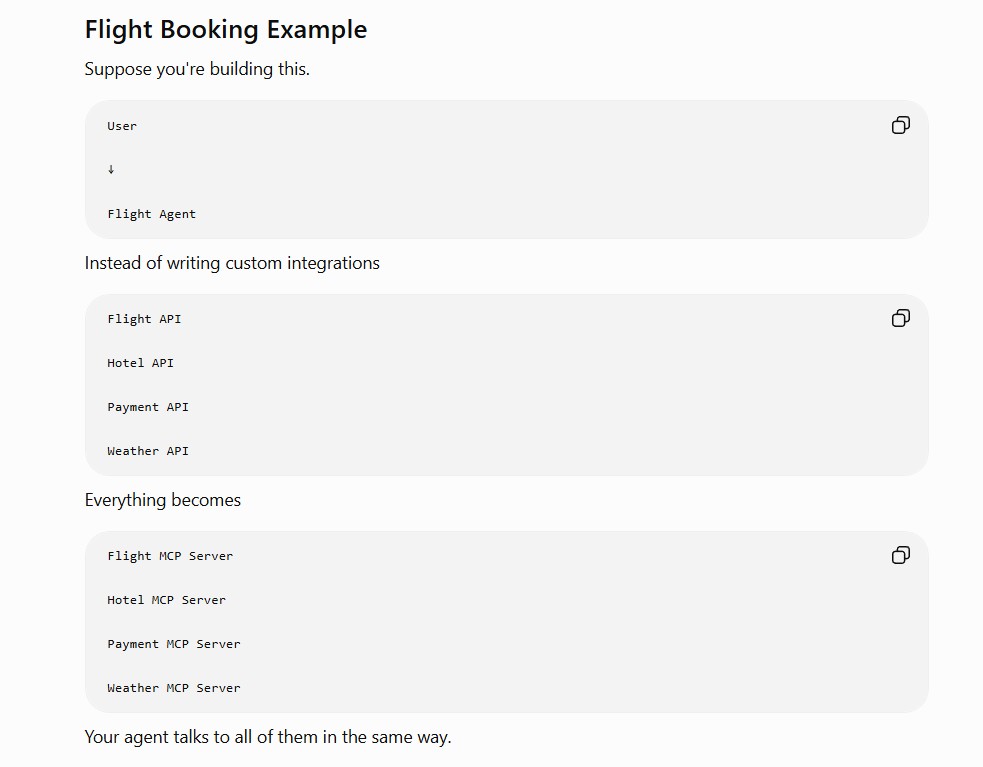Click 'Instead of writing custom integrations' paragraph
The image size is (983, 767).
(232, 263)
